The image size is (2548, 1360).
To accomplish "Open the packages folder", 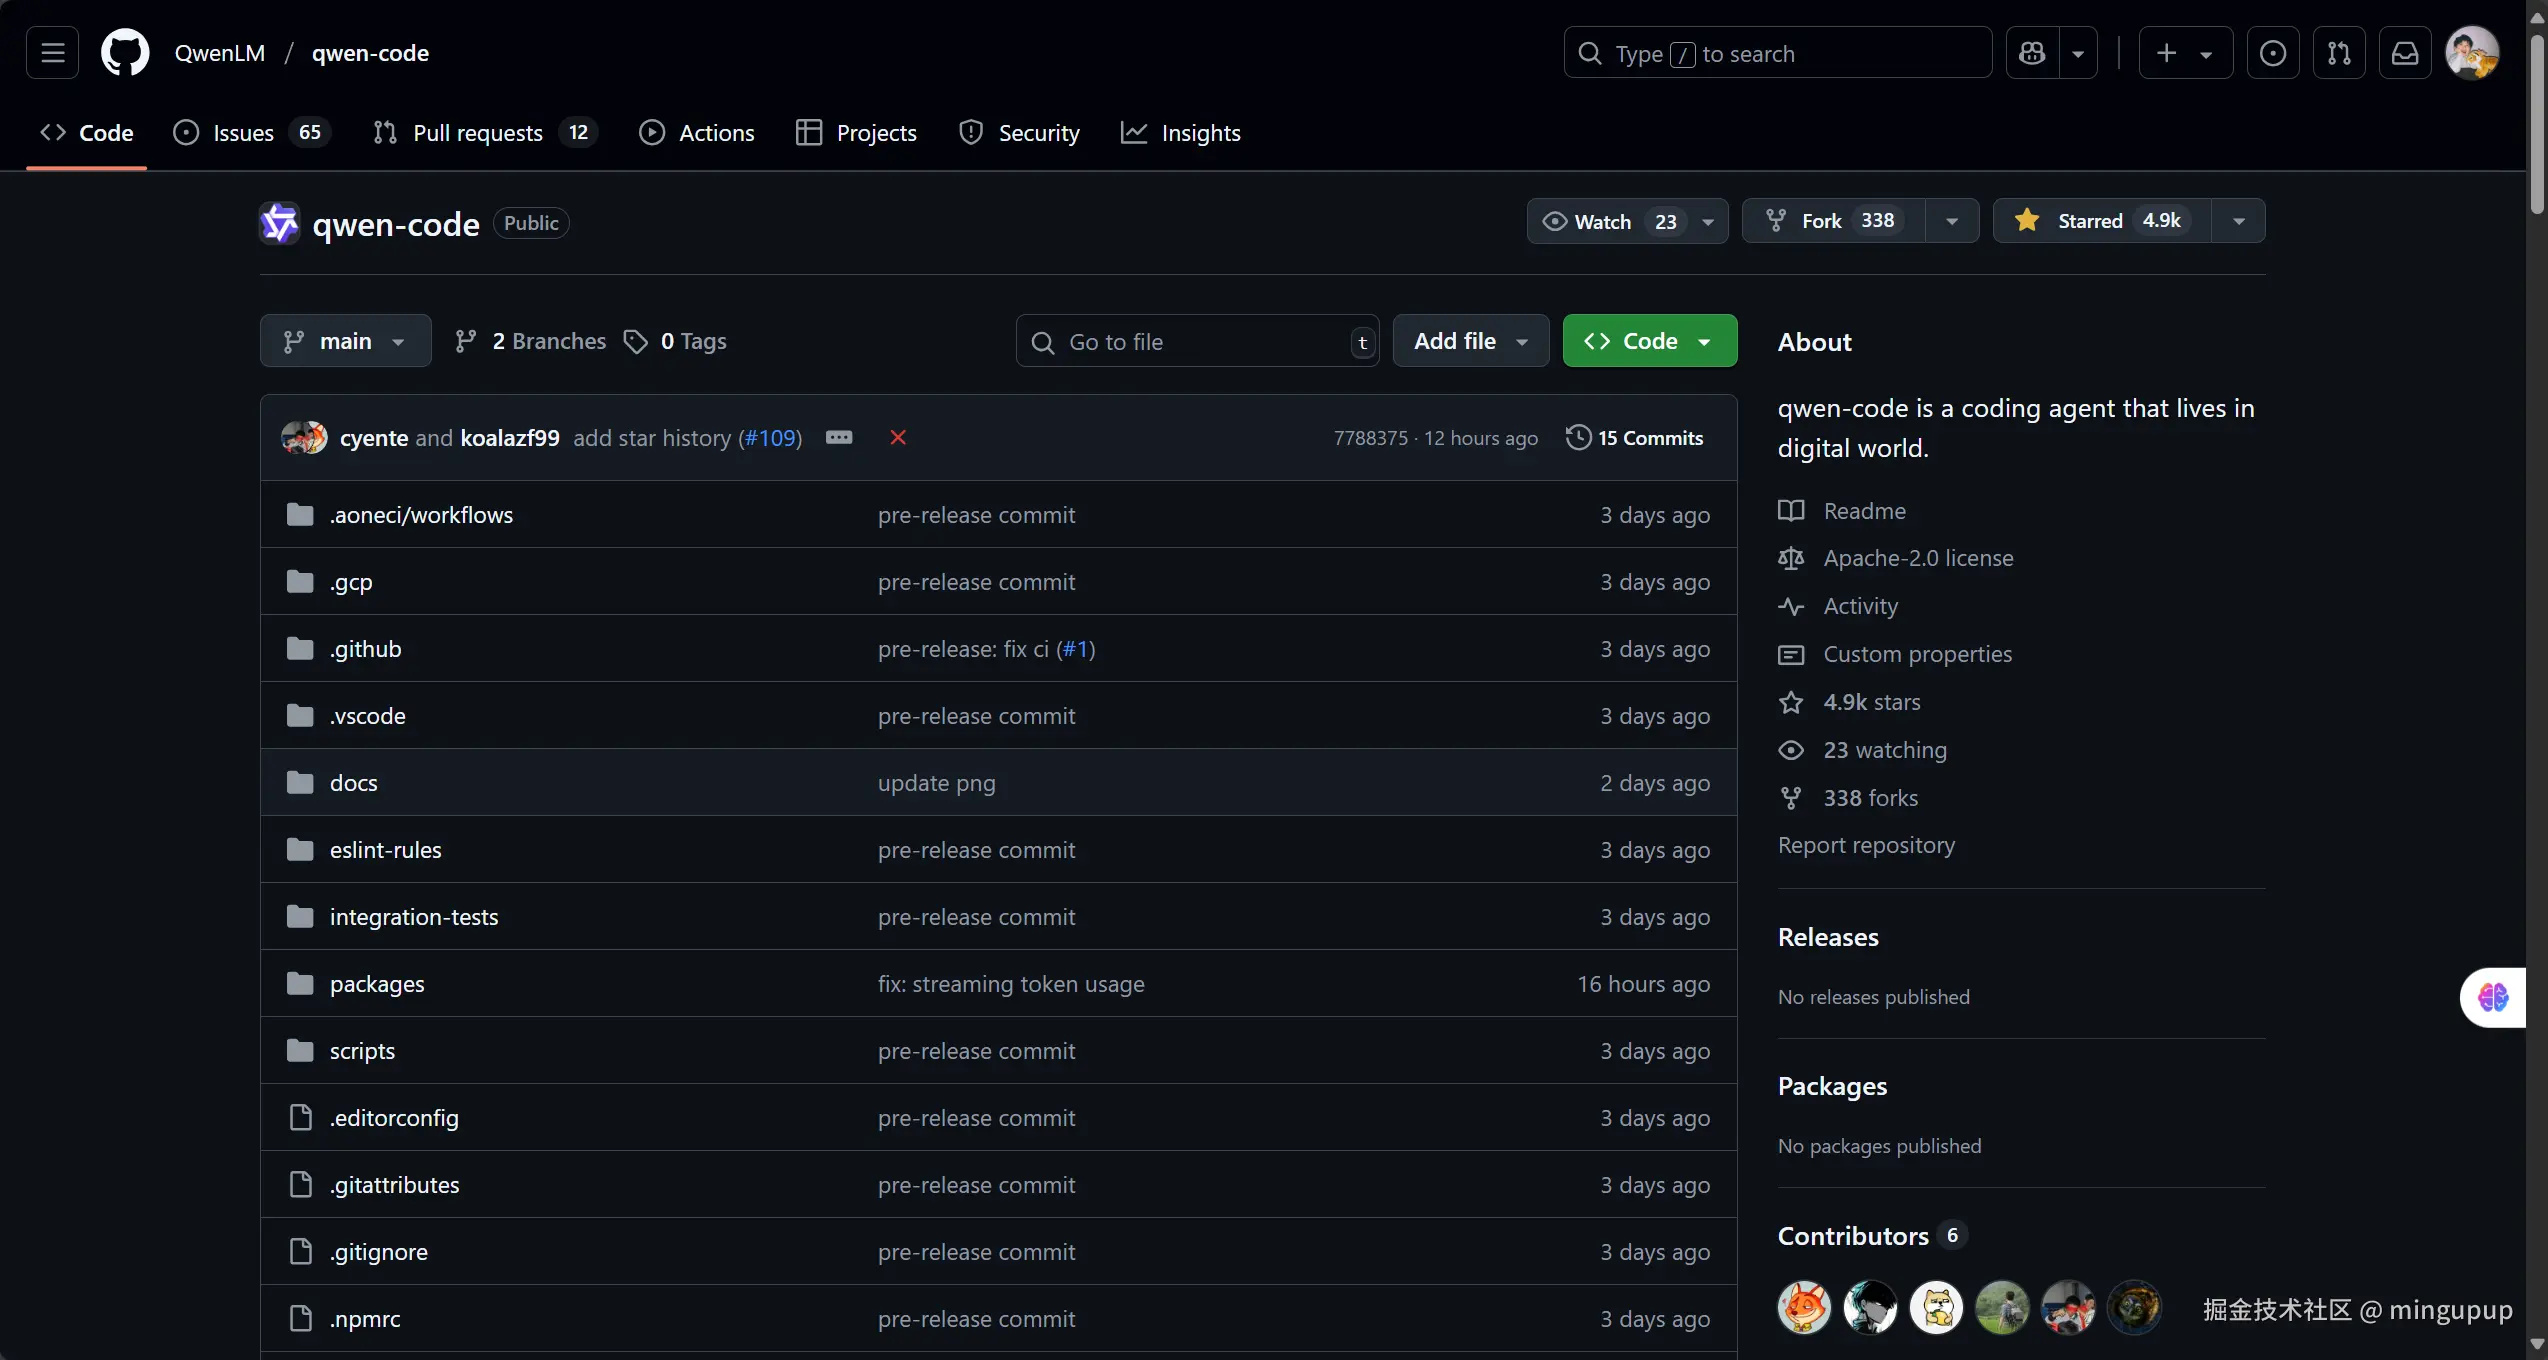I will coord(377,984).
